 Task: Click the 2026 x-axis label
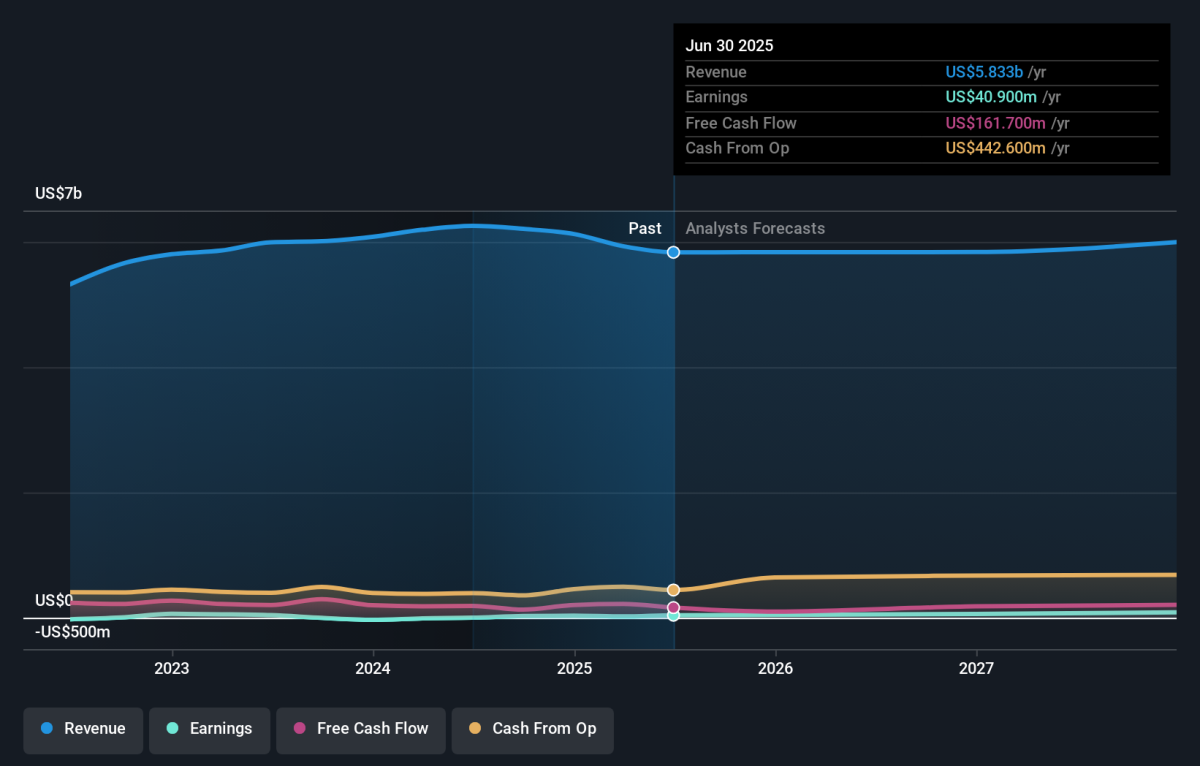(x=775, y=668)
